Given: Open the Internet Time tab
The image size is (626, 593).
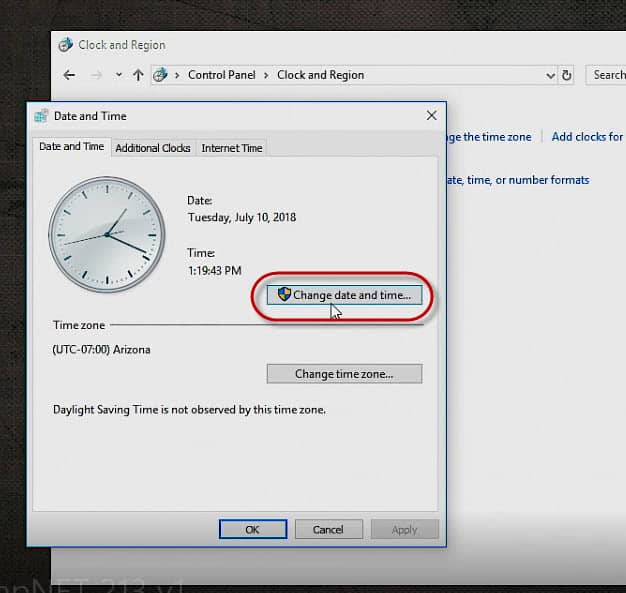Looking at the screenshot, I should point(232,148).
